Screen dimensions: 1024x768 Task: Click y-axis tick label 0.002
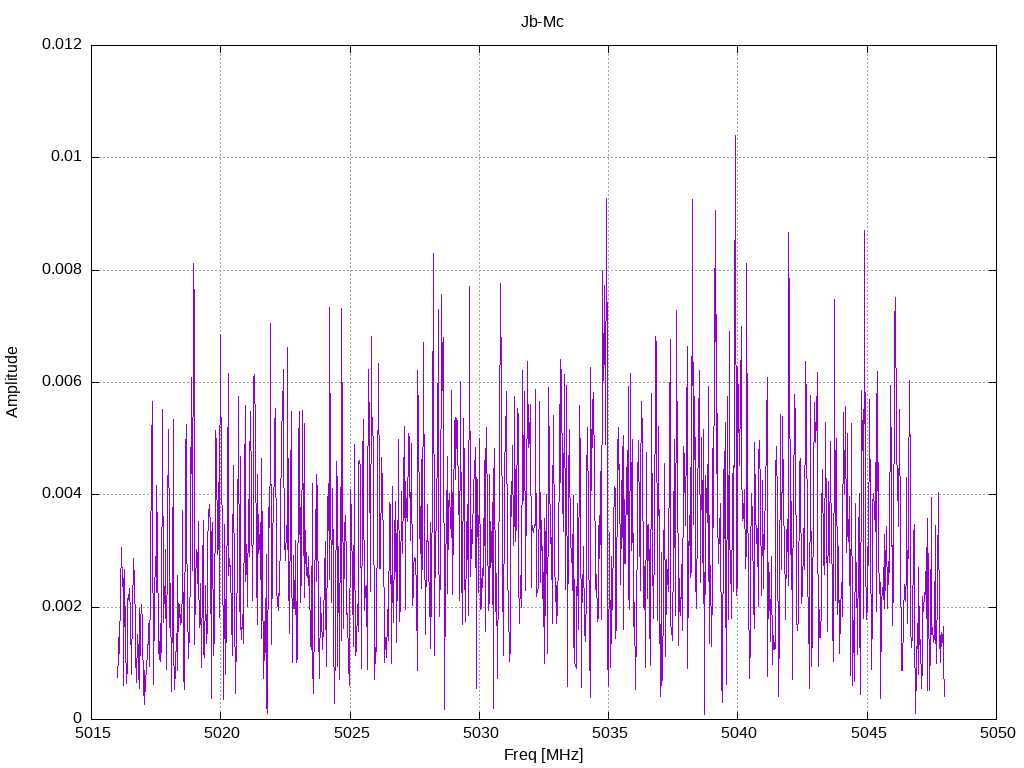point(62,606)
